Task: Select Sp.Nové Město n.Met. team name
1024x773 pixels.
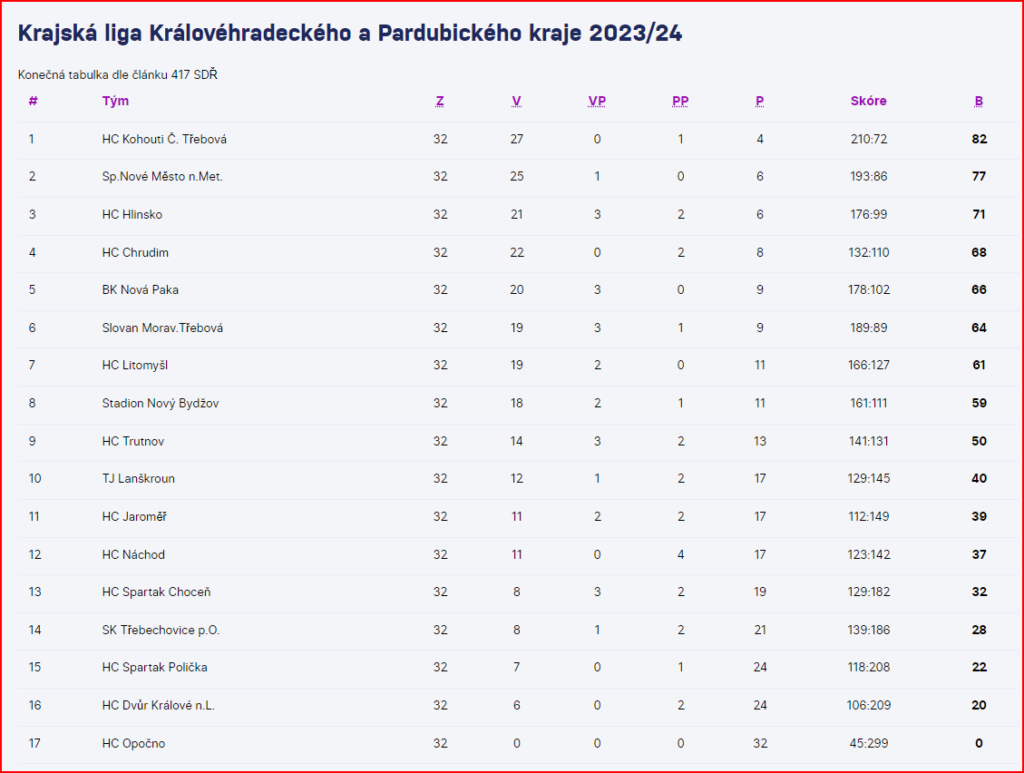Action: (162, 177)
